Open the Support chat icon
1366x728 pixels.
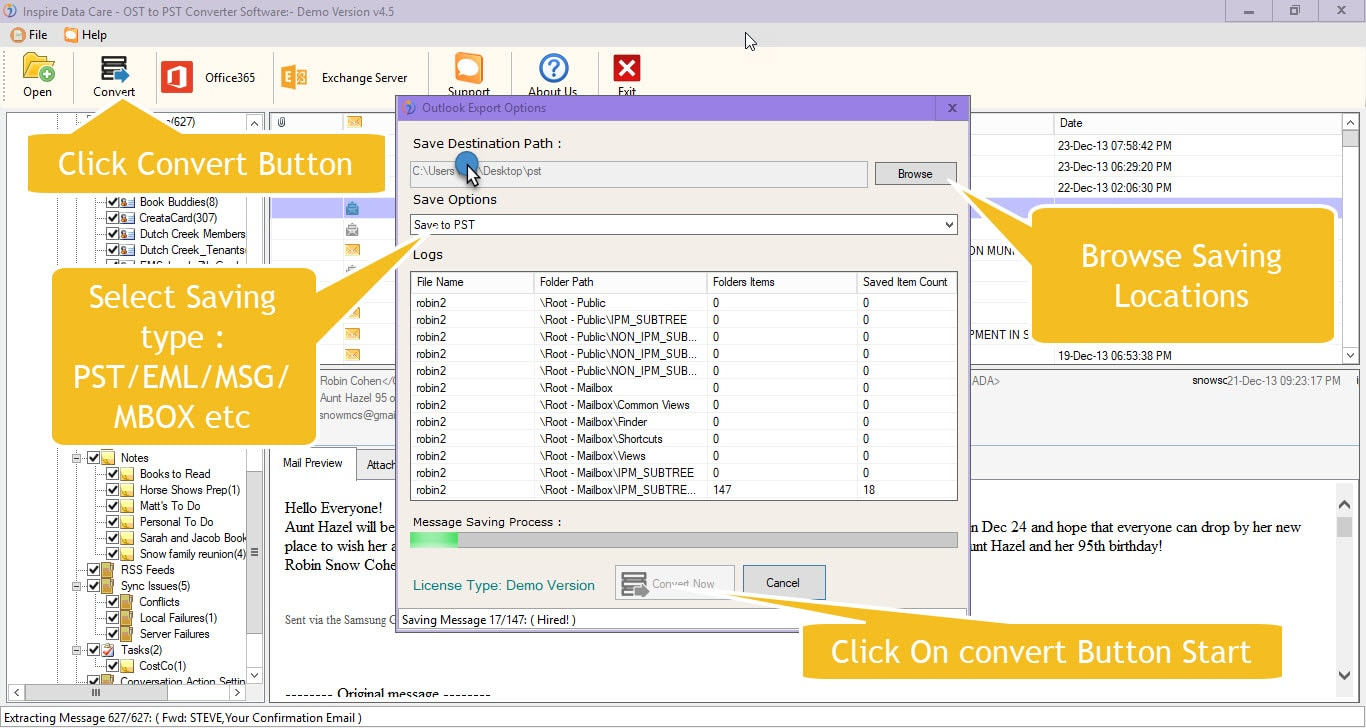click(x=469, y=68)
